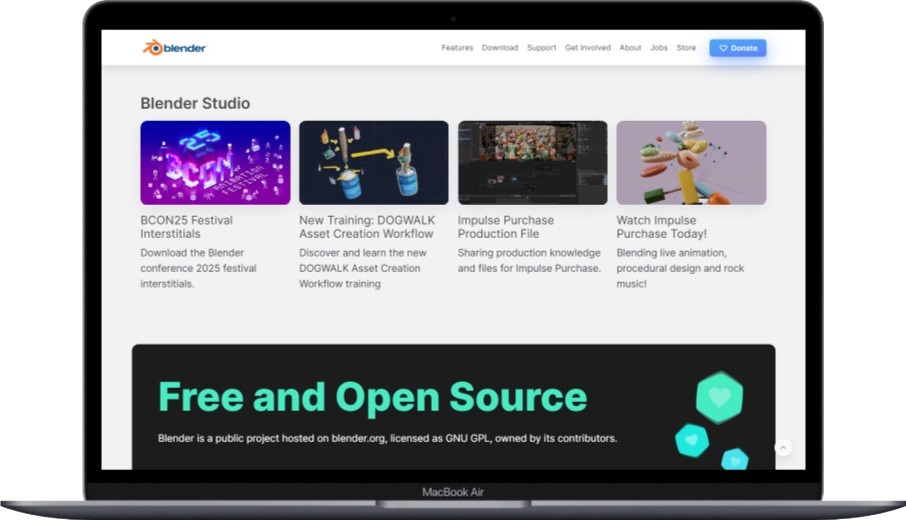Open the Jobs nav link
The image size is (906, 520).
tap(659, 48)
